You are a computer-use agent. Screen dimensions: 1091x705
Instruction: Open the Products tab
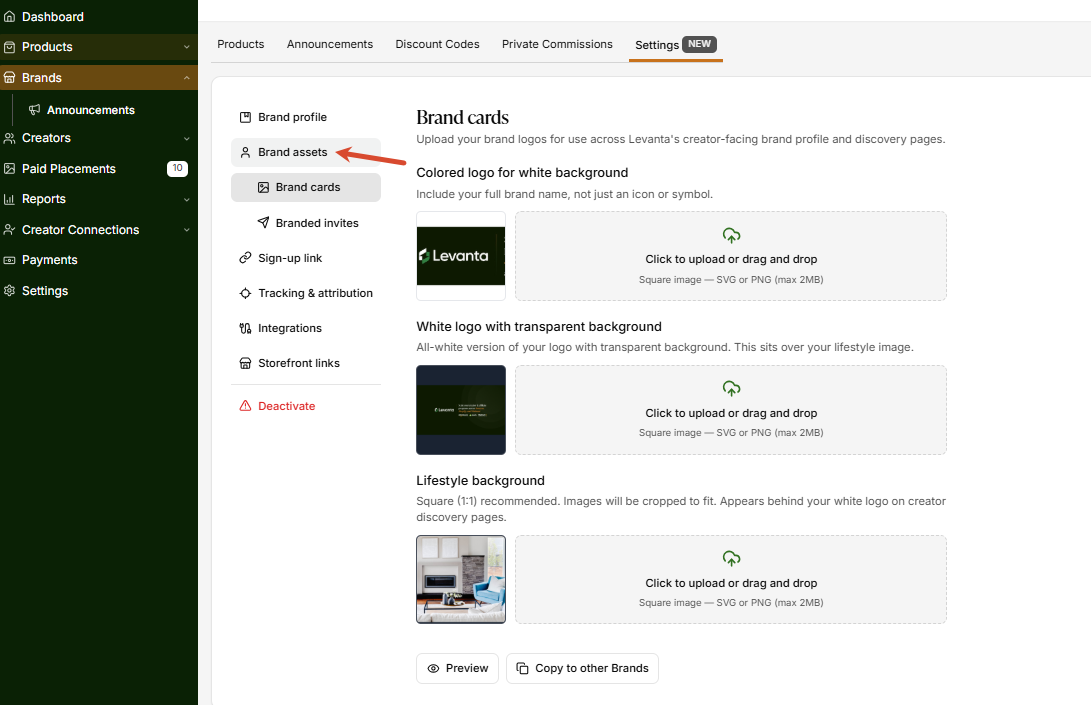241,44
